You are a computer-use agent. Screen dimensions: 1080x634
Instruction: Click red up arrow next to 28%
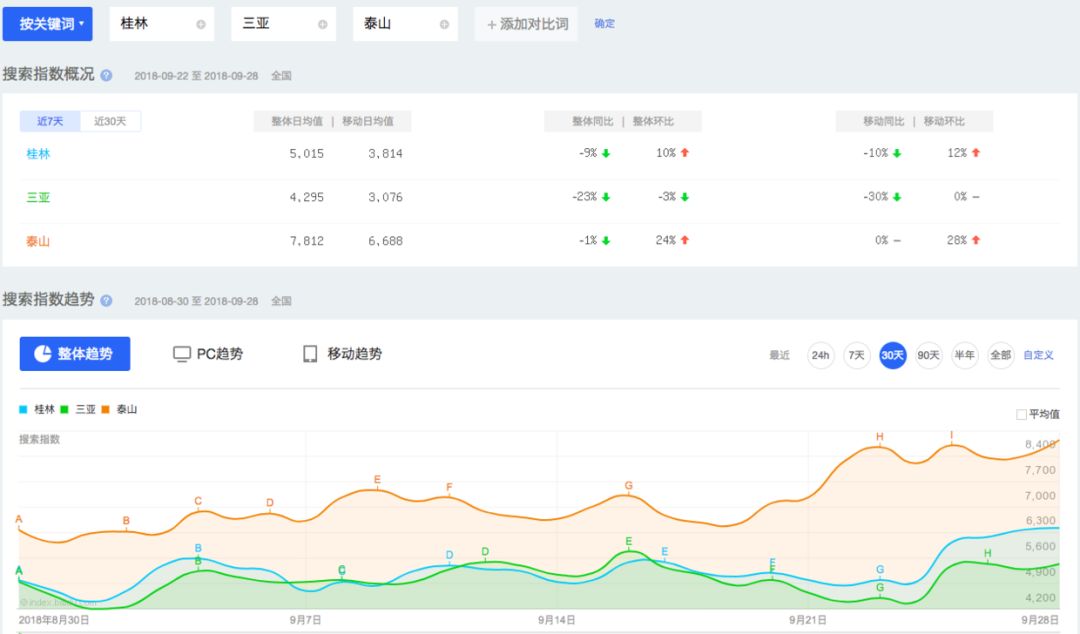coord(976,241)
